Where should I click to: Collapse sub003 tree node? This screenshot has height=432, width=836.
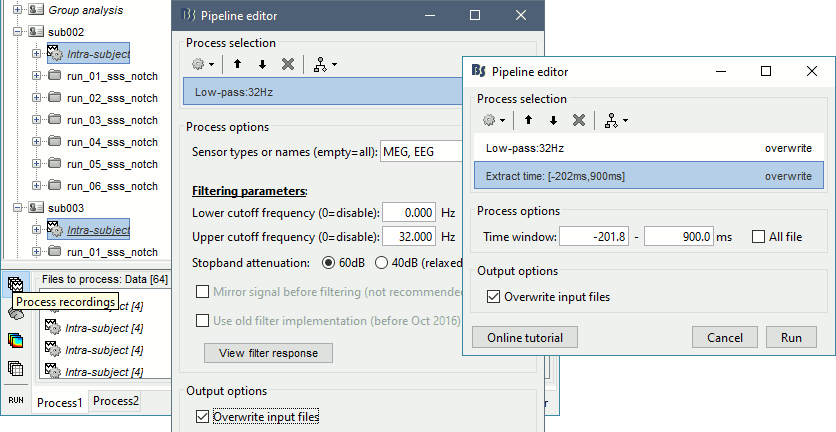click(x=18, y=207)
